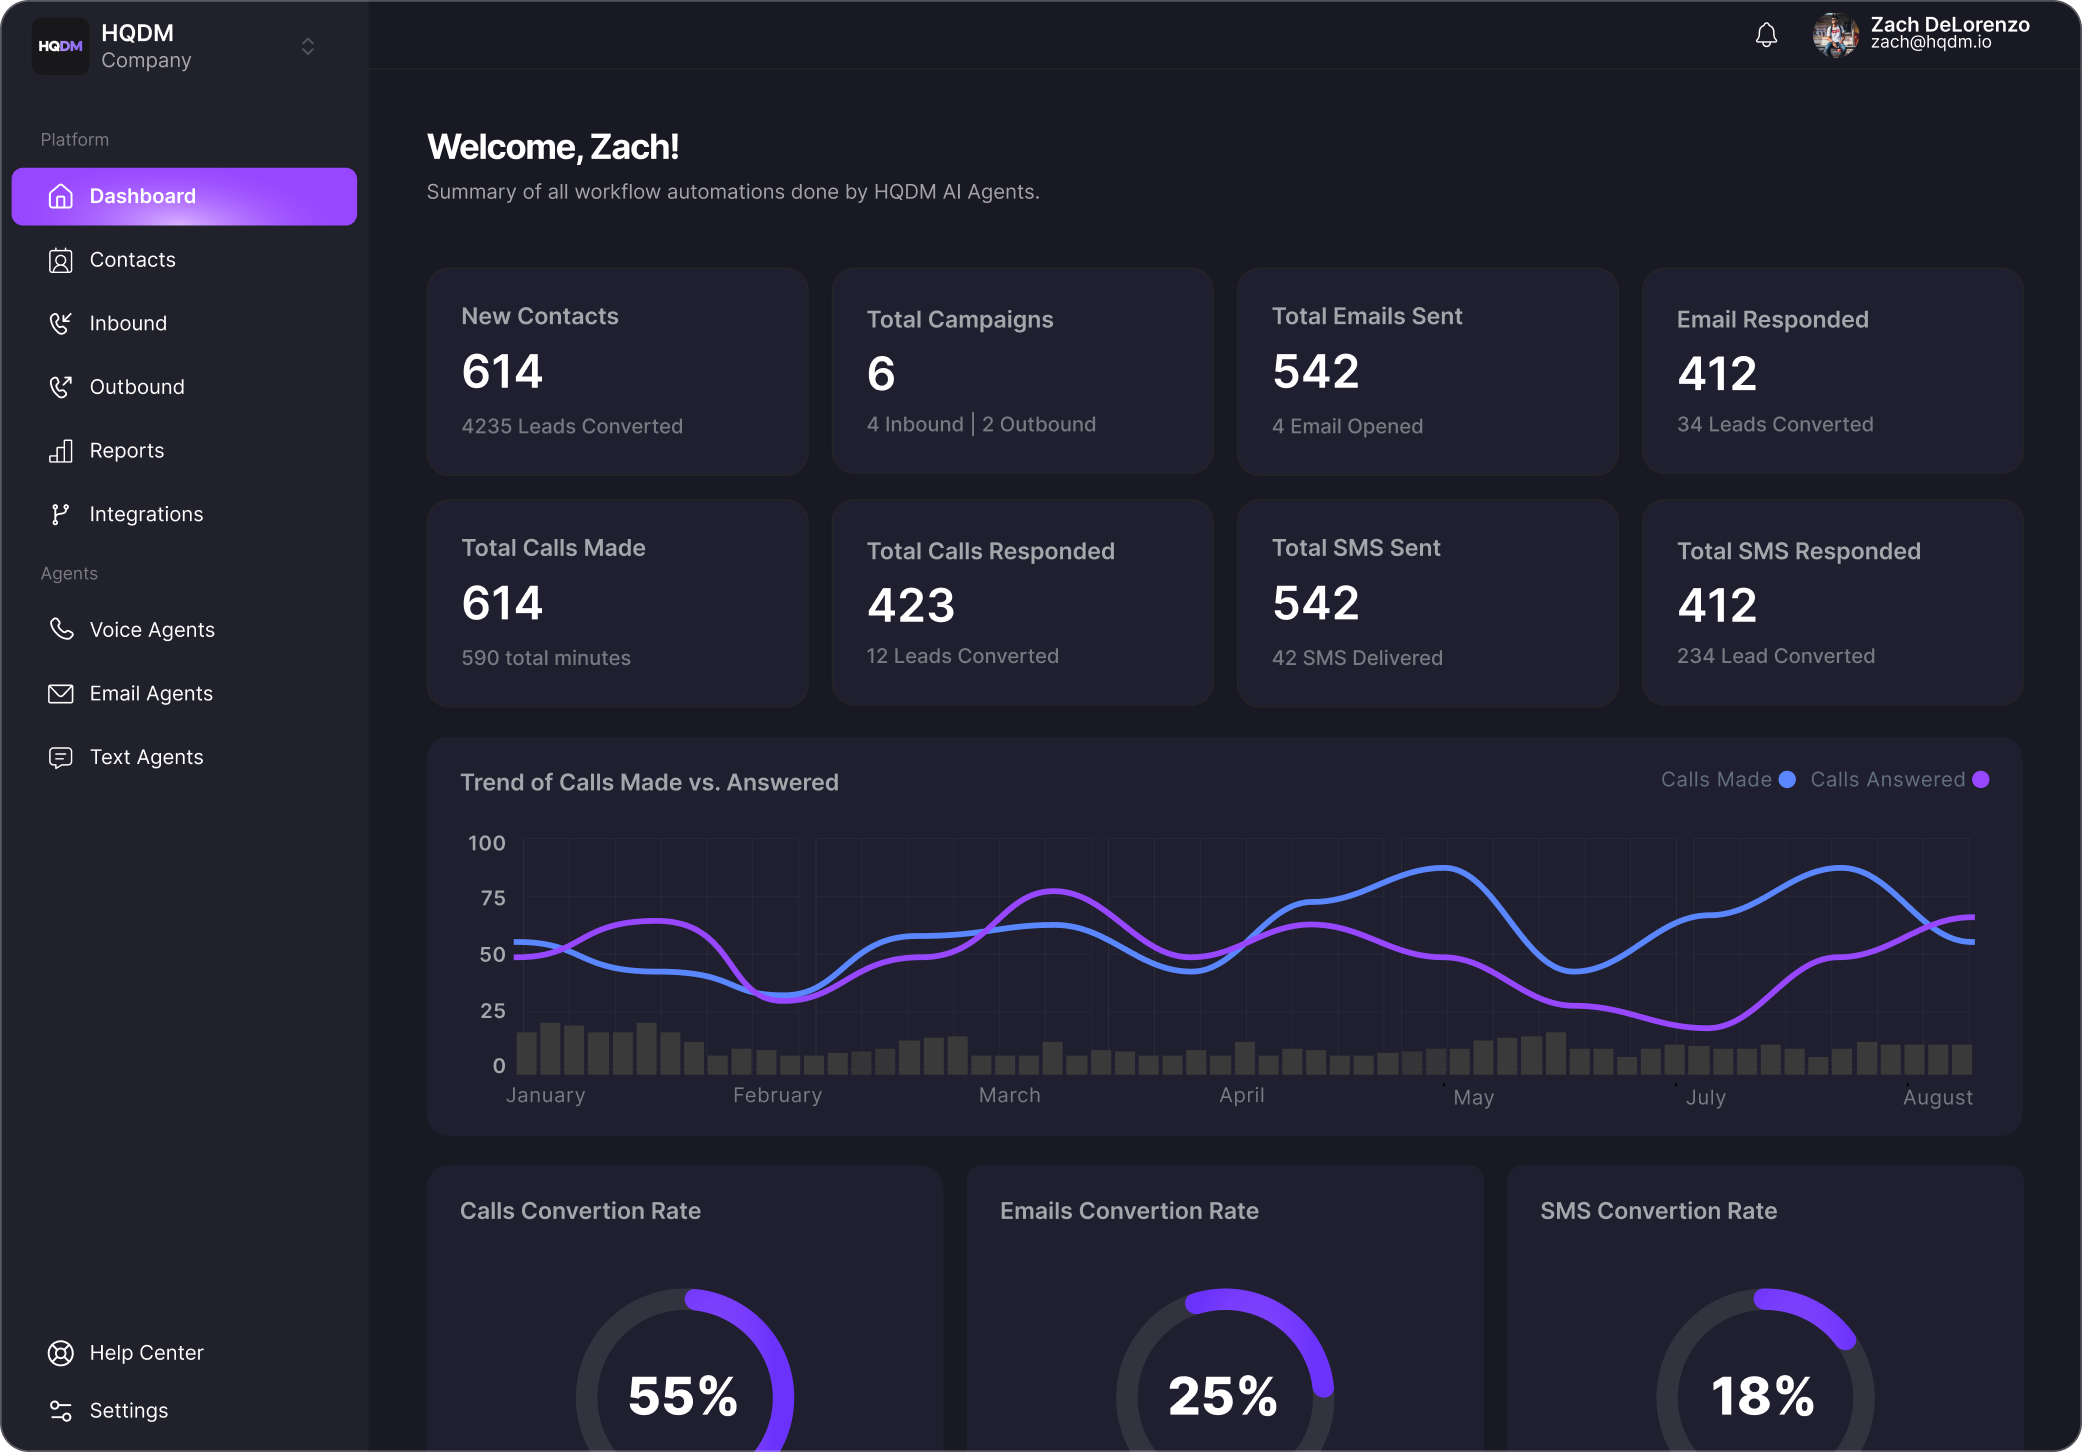Click the Reports bar chart icon
This screenshot has width=2082, height=1452.
(x=61, y=451)
